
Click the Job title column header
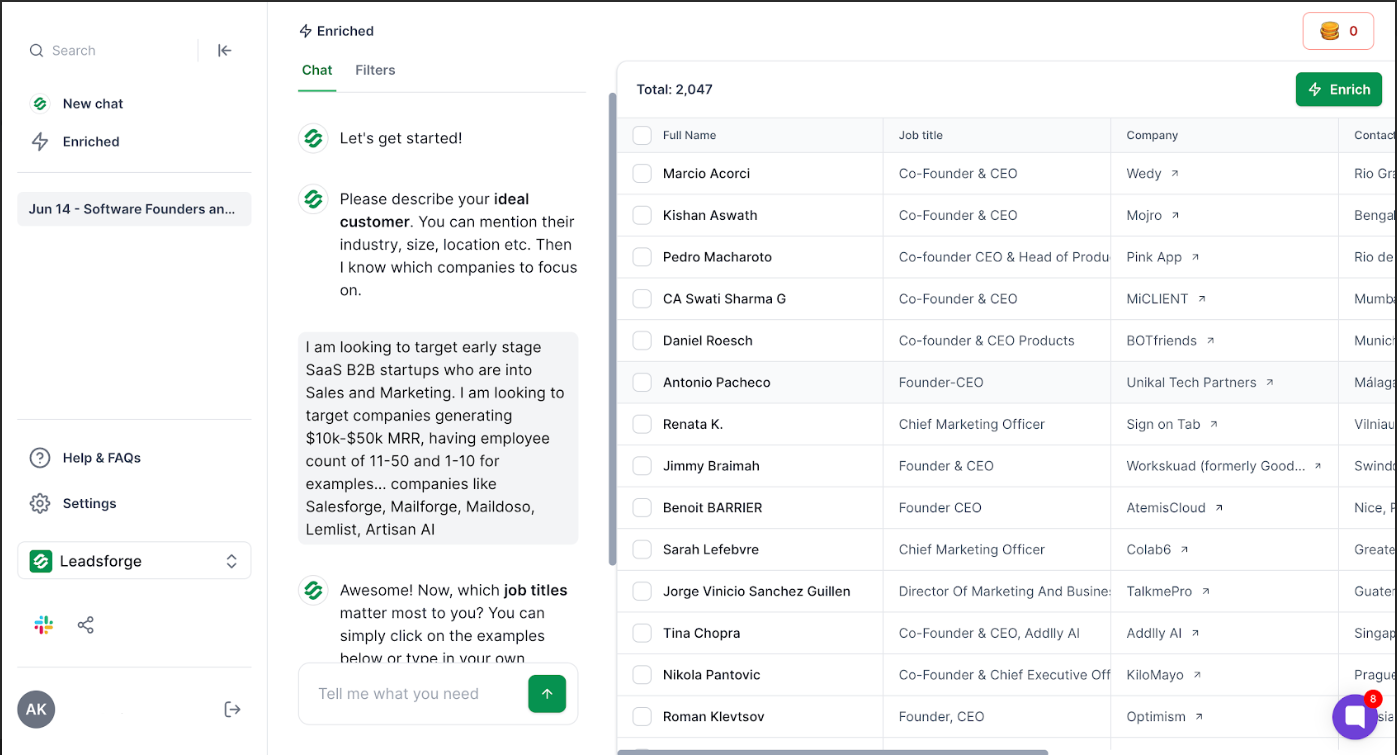pos(921,135)
